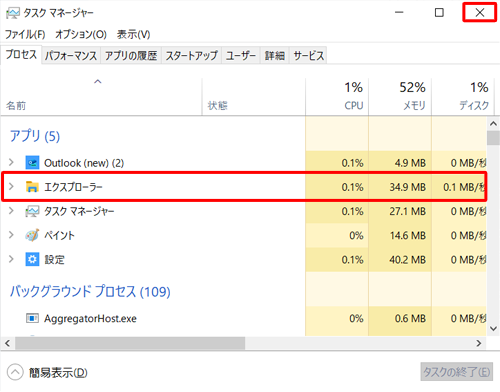Switch to the パフォーマンス tab
The image size is (500, 392).
pyautogui.click(x=71, y=55)
